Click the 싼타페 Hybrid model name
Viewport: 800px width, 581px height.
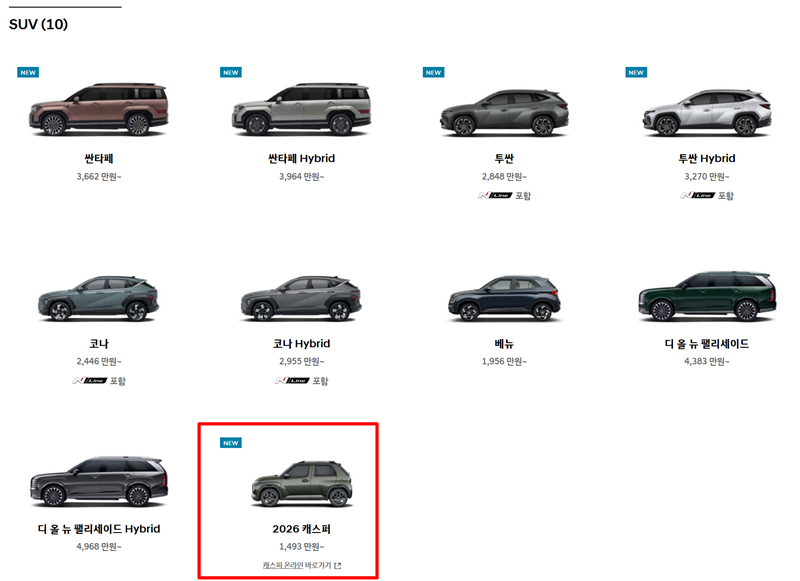tap(302, 158)
